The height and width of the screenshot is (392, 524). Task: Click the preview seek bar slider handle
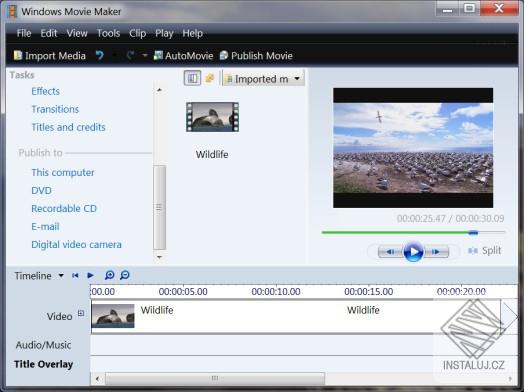[x=473, y=233]
